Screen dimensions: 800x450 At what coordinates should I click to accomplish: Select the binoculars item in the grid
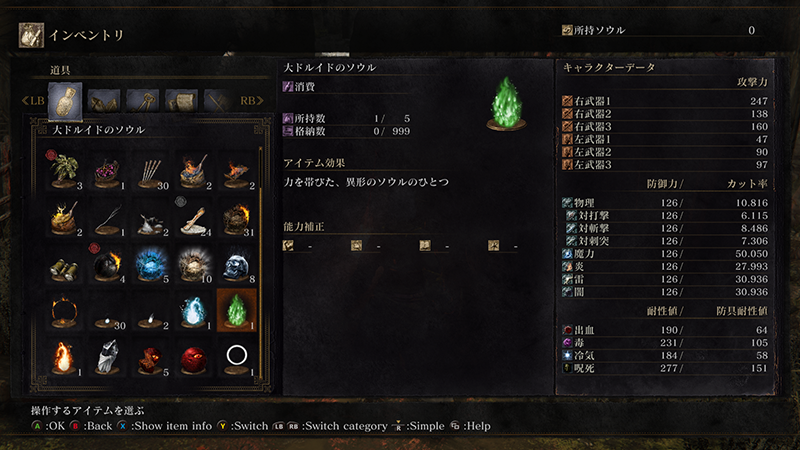tap(64, 264)
